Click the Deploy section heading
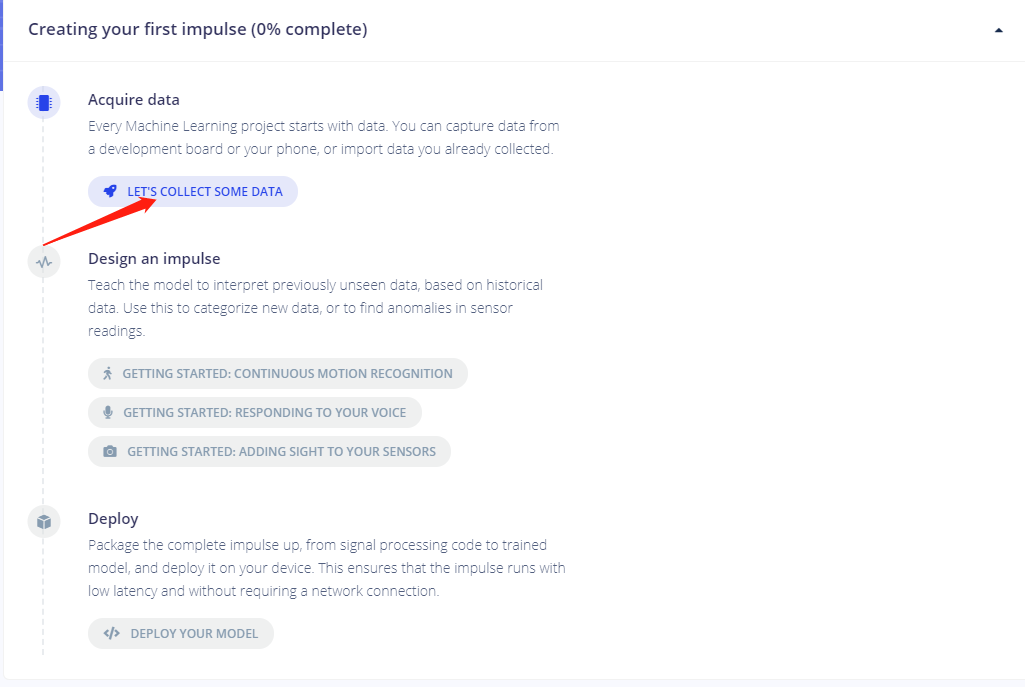The height and width of the screenshot is (687, 1025). click(112, 518)
